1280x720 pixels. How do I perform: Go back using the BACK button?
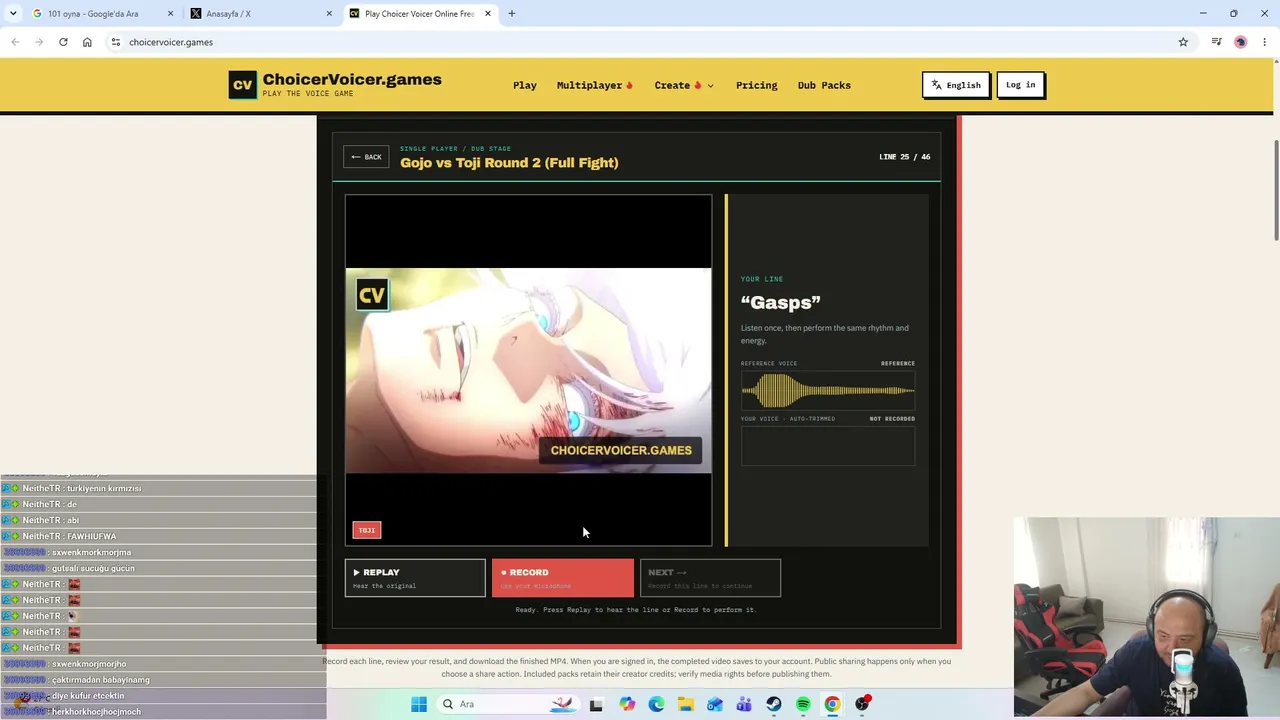366,157
